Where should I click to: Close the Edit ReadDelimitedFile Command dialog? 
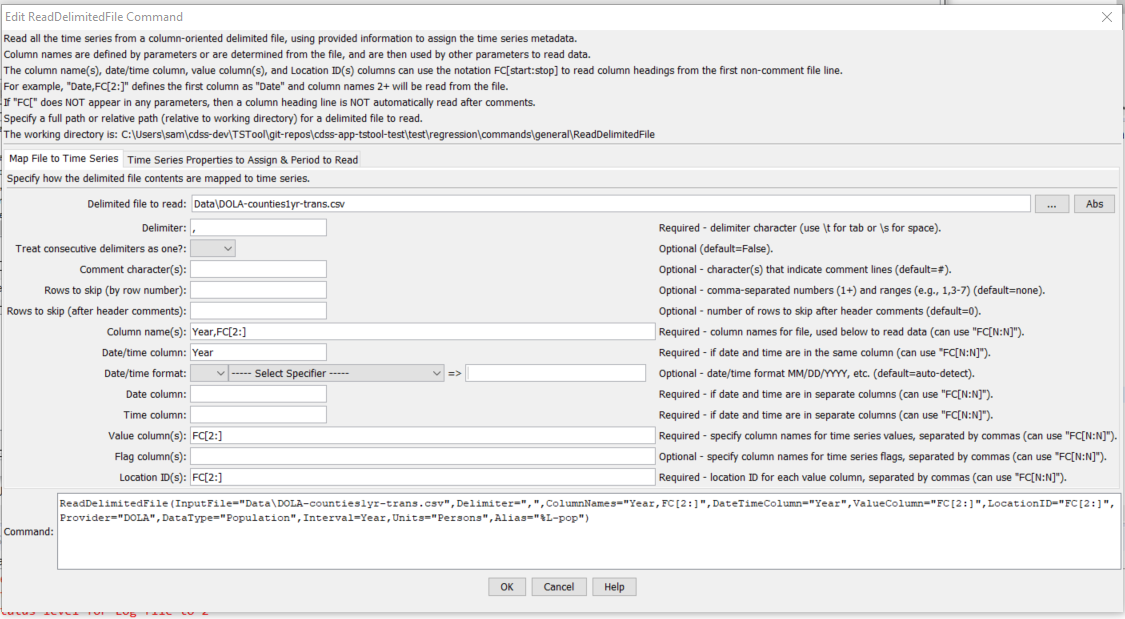click(1106, 17)
